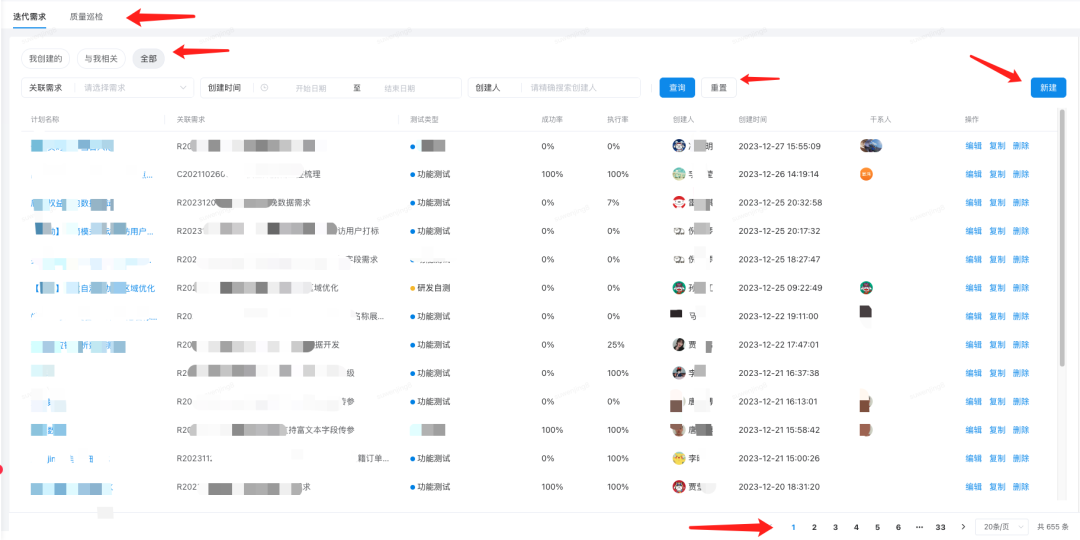Click the 成功率 column header
Image resolution: width=1080 pixels, height=540 pixels.
click(x=552, y=119)
